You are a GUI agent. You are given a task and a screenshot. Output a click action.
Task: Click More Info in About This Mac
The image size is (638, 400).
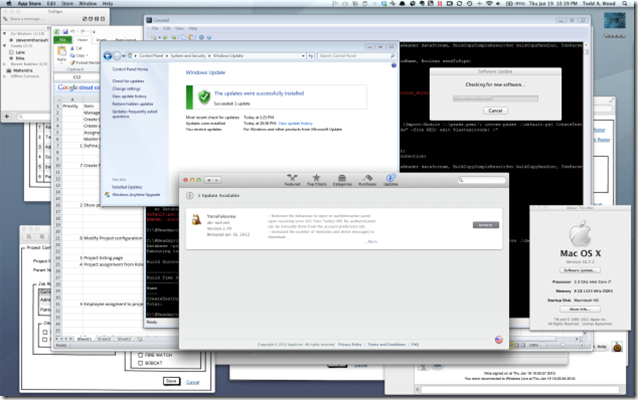click(580, 309)
